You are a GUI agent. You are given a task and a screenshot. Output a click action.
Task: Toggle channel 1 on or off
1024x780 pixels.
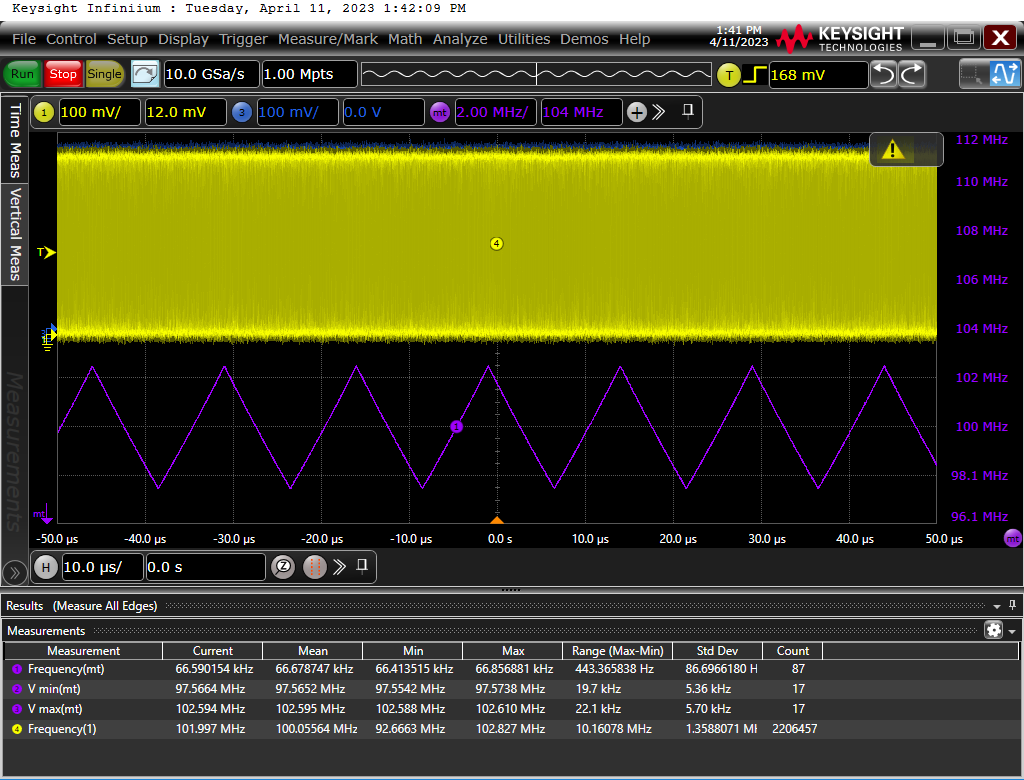44,112
